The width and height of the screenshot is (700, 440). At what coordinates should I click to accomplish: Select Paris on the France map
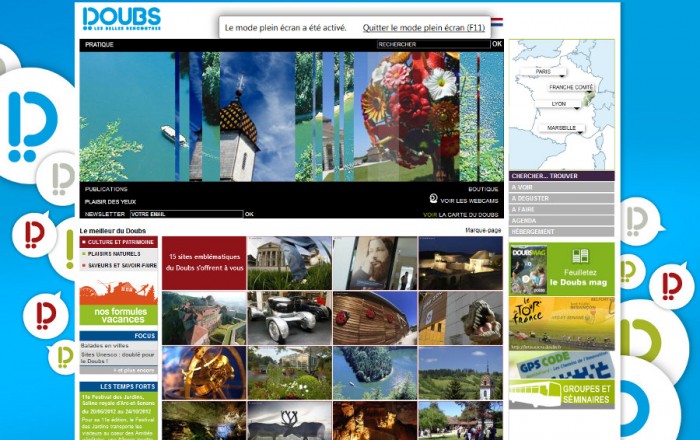pos(544,73)
